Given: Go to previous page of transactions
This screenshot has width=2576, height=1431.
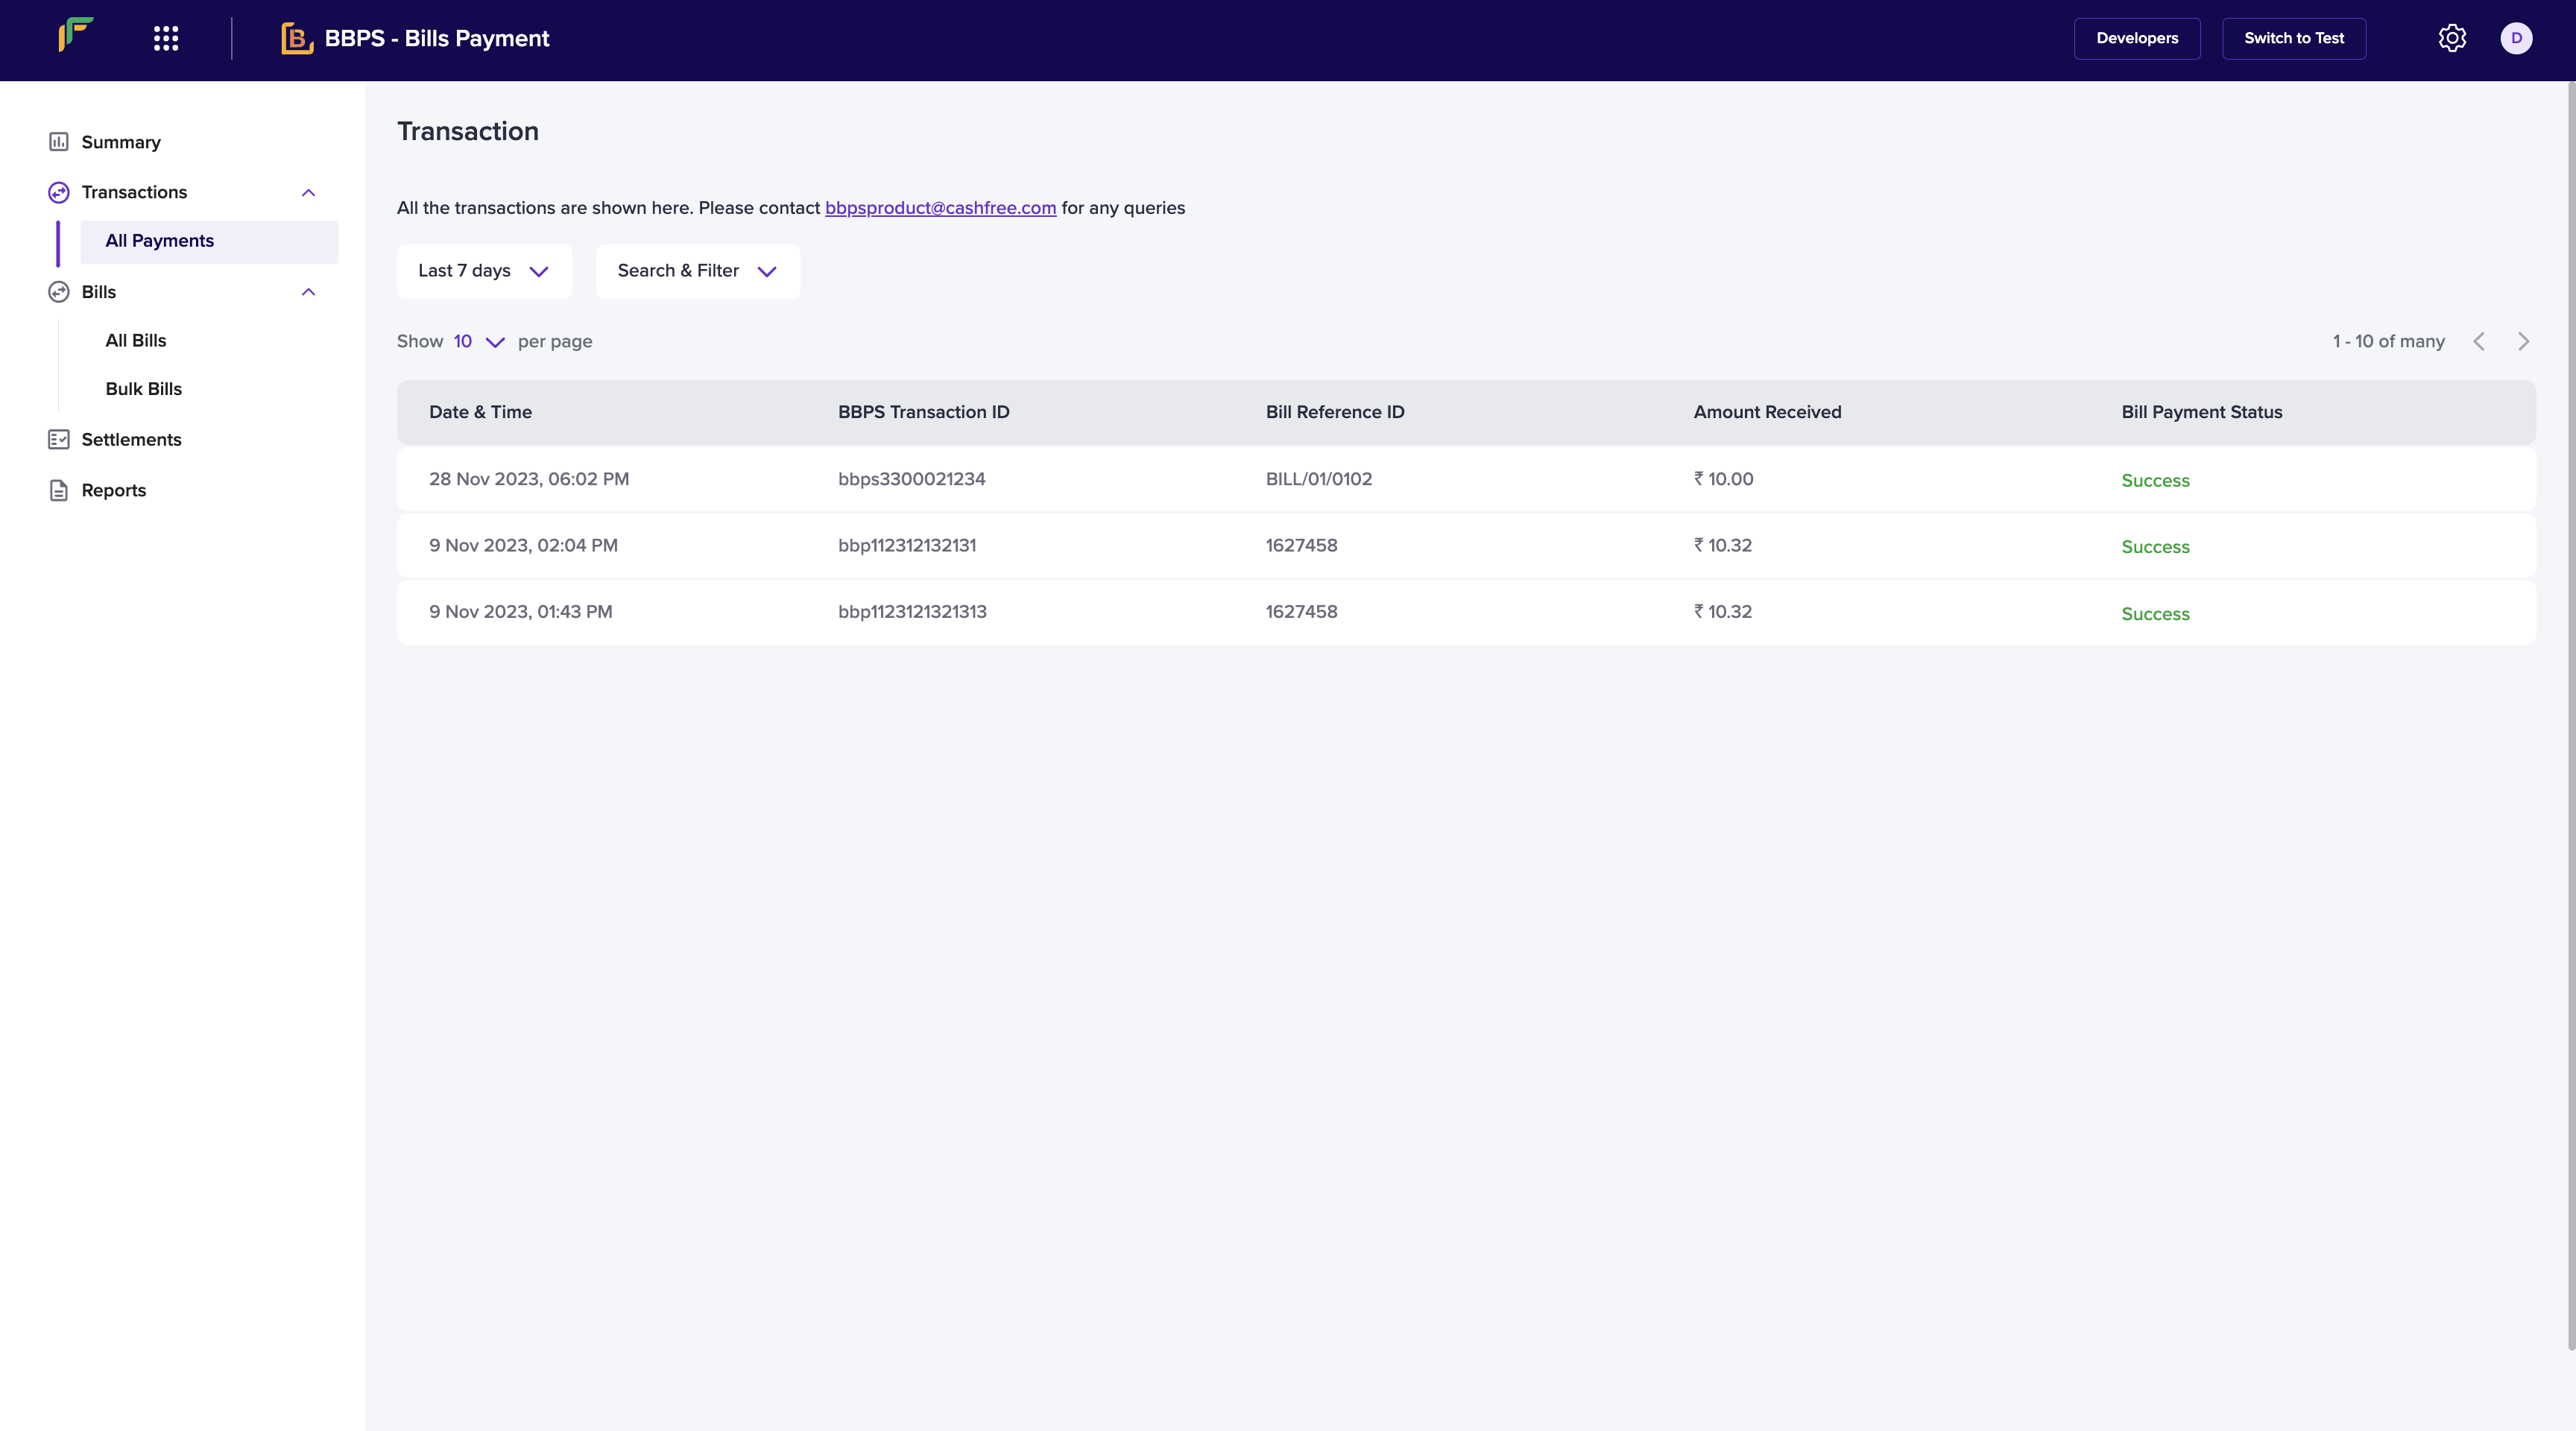Looking at the screenshot, I should click(2479, 342).
